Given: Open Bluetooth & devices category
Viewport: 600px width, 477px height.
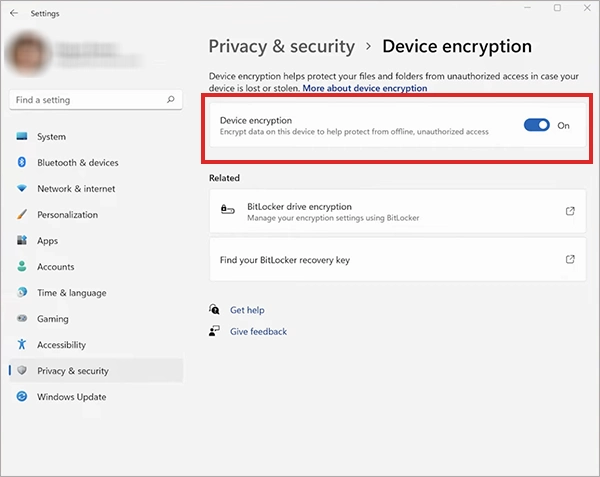Looking at the screenshot, I should (96, 163).
